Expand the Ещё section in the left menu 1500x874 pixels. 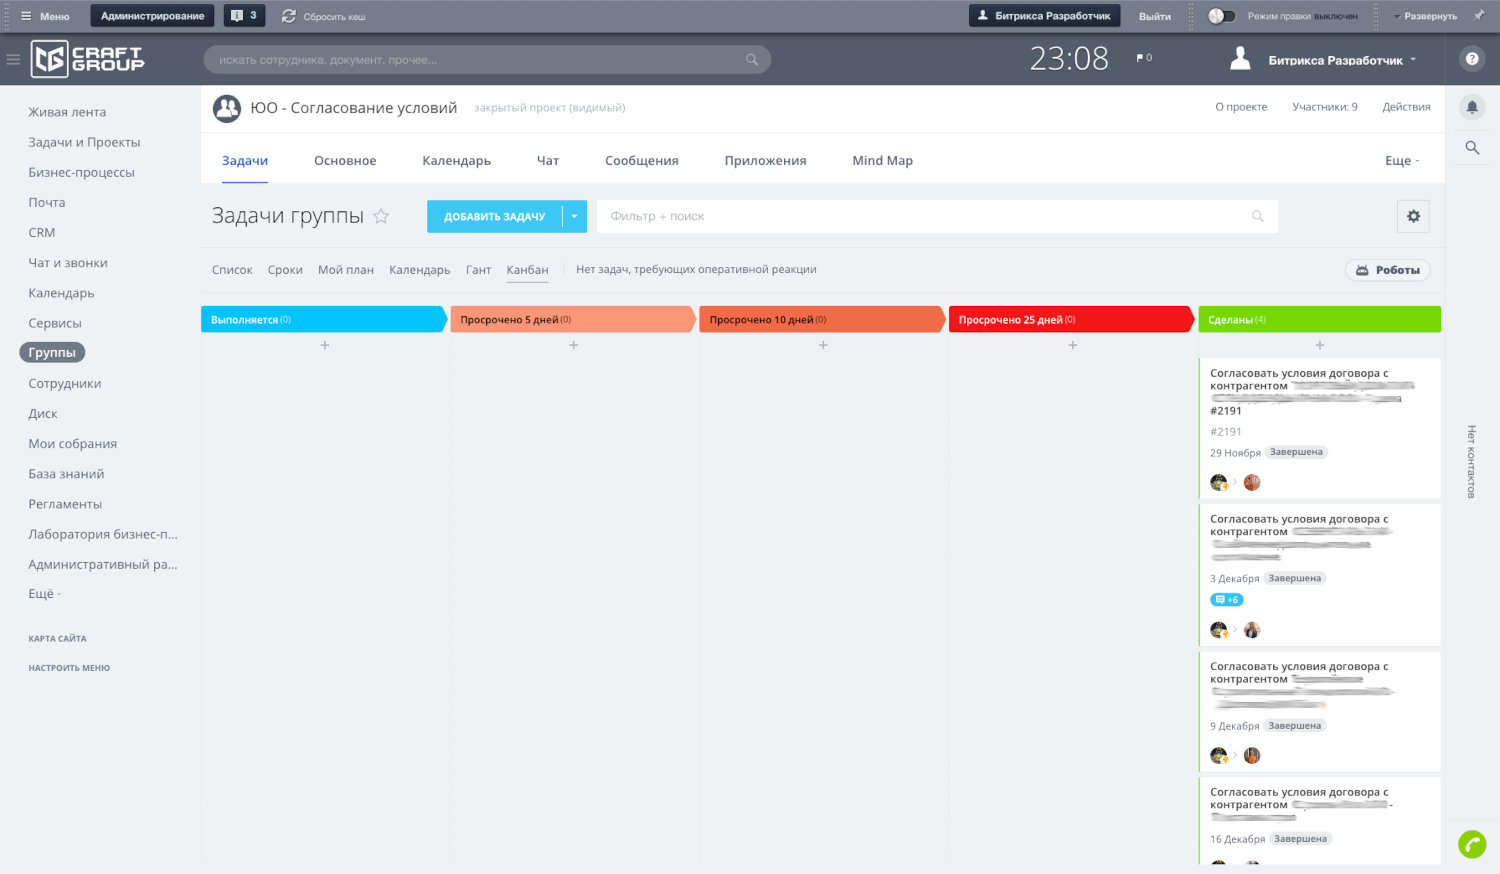coord(44,594)
